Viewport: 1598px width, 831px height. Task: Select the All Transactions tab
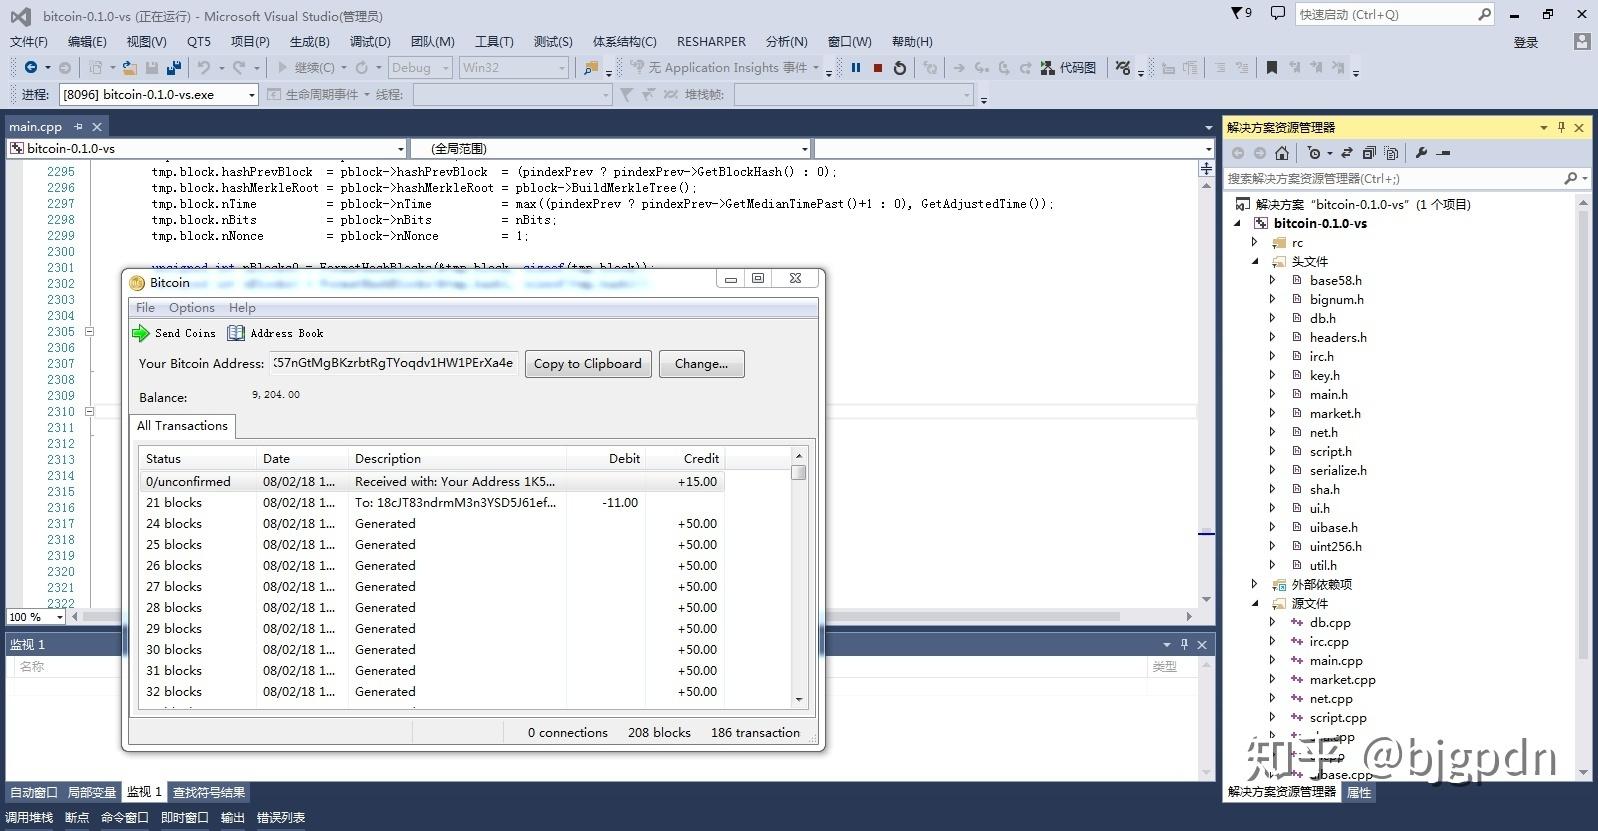coord(182,425)
